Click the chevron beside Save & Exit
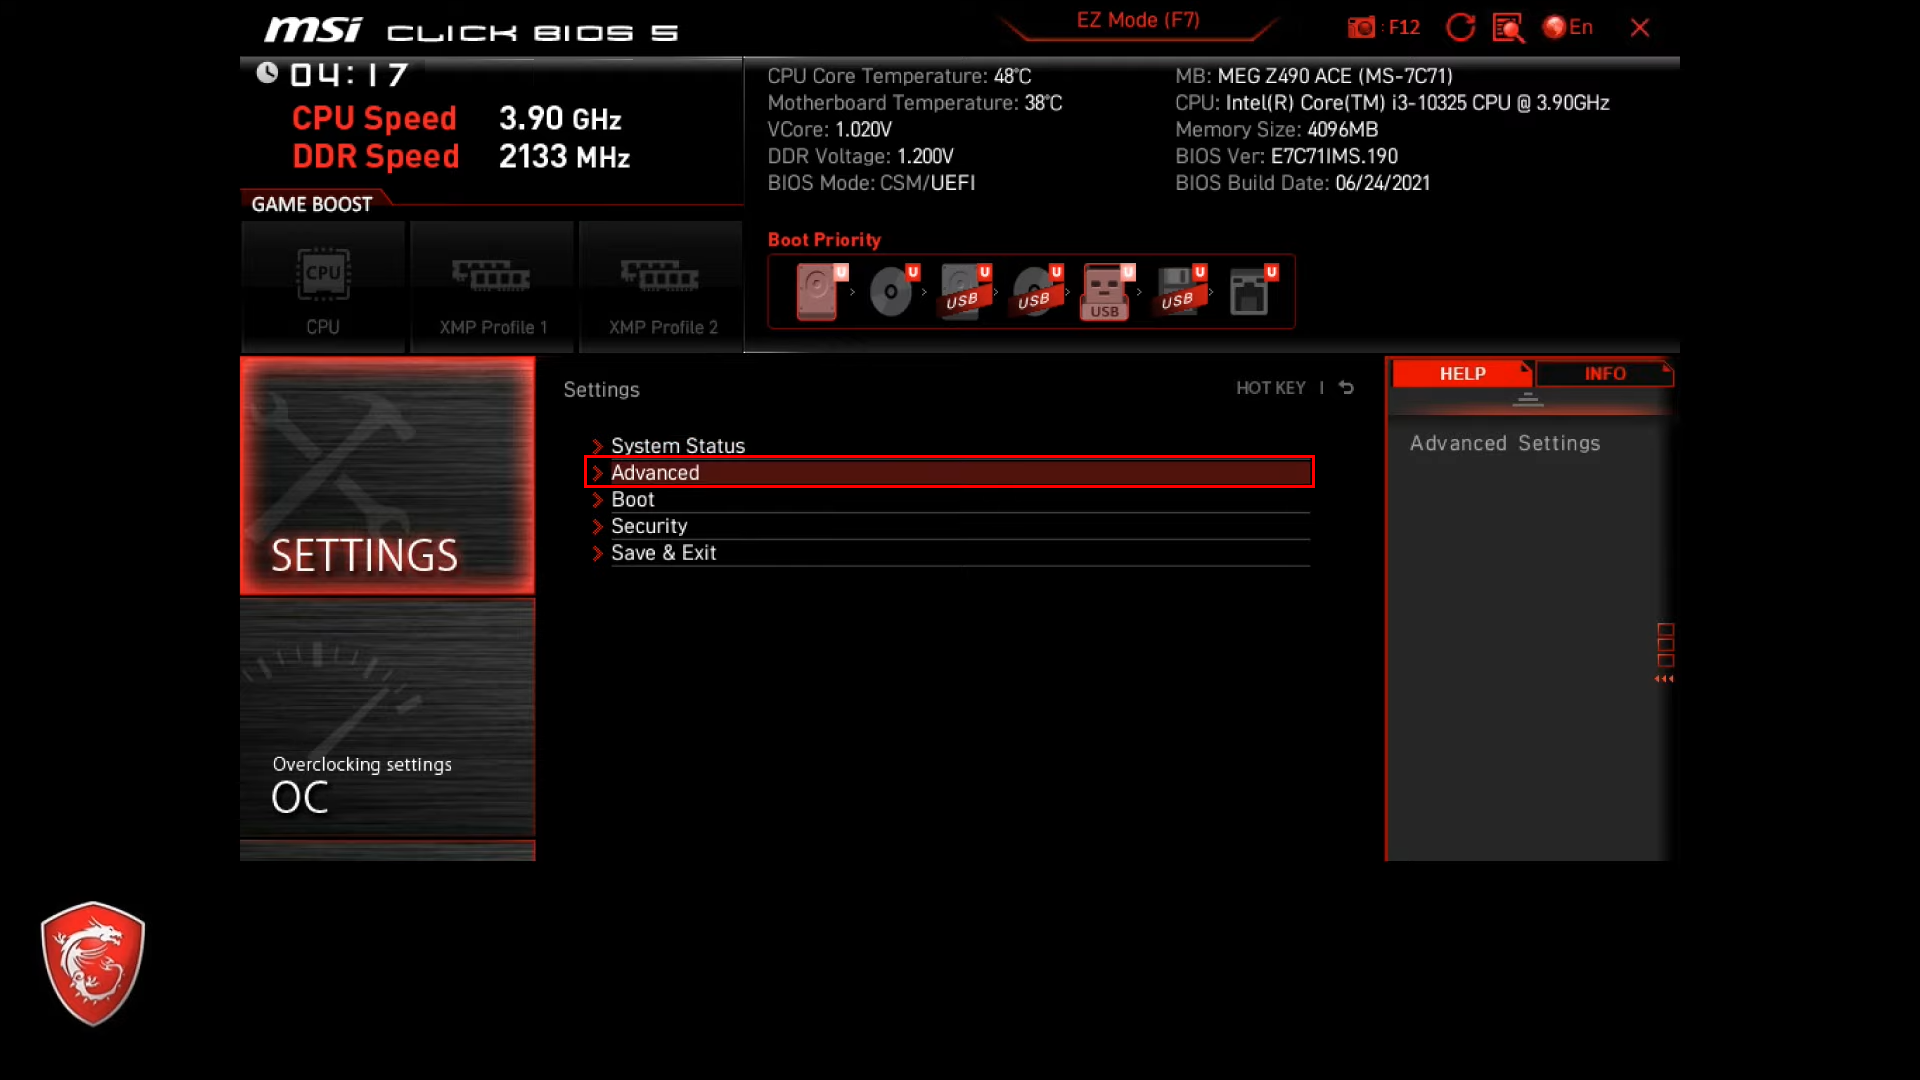Screen dimensions: 1920x1080 click(x=597, y=554)
